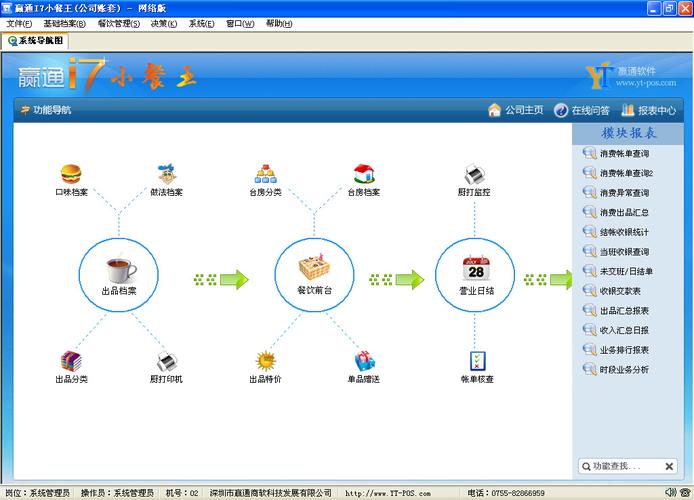Screen dimensions: 694x500
Task: Open 帐单核查 checklist icon
Action: pyautogui.click(x=477, y=361)
